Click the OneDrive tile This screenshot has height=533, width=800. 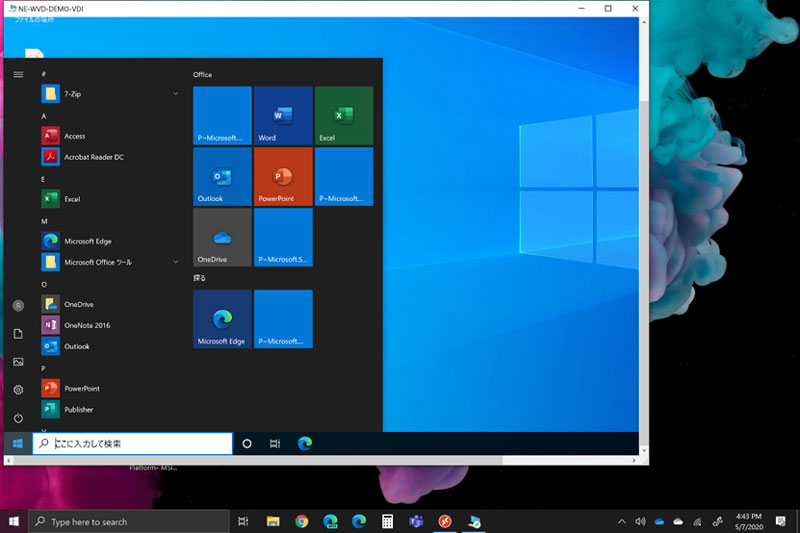pos(222,238)
